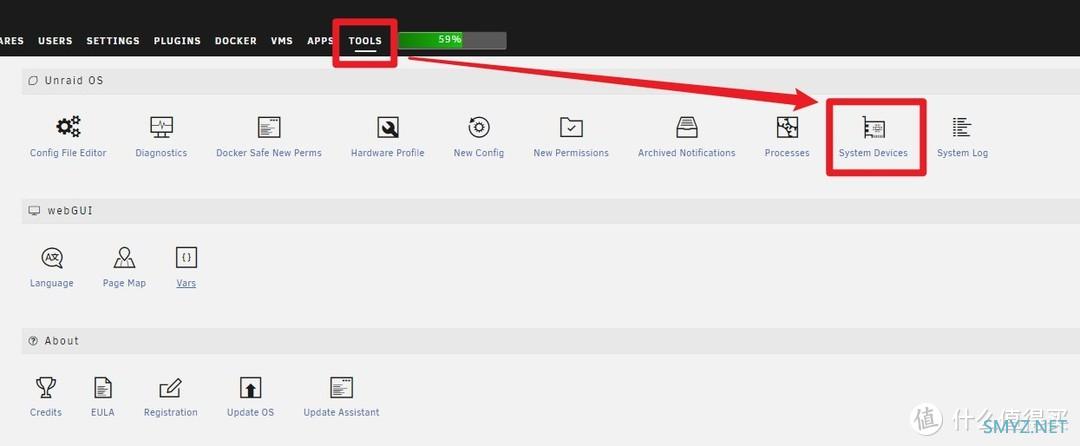Viewport: 1080px width, 446px height.
Task: Switch to the DOCKER menu tab
Action: (235, 41)
